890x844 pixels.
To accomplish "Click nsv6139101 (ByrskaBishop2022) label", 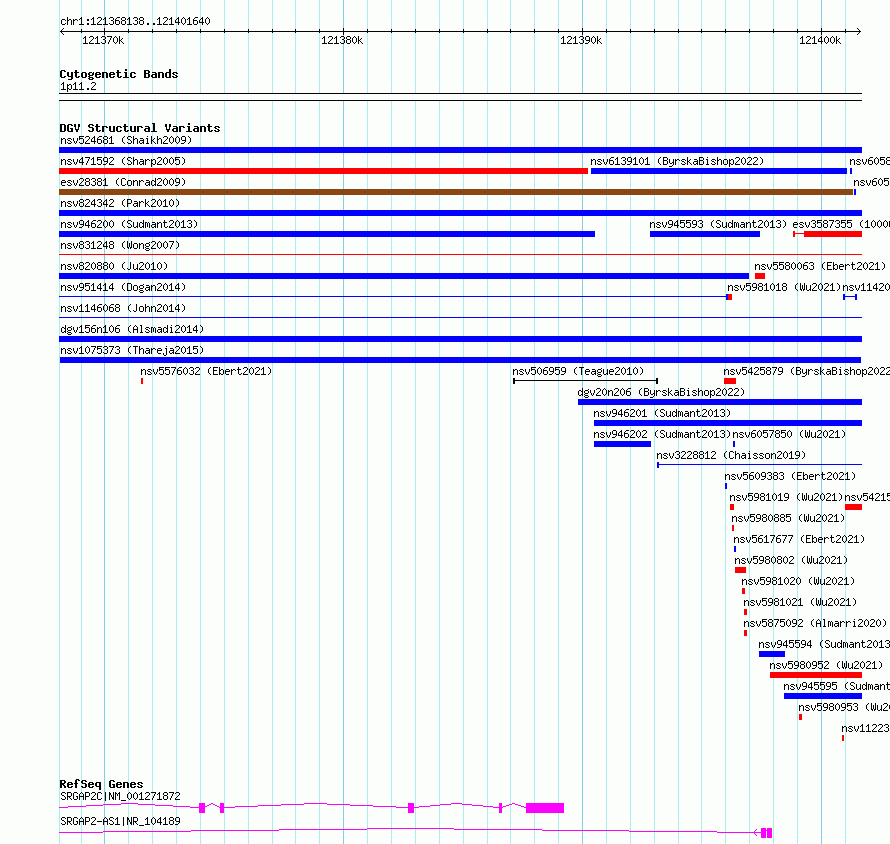I will (x=677, y=161).
